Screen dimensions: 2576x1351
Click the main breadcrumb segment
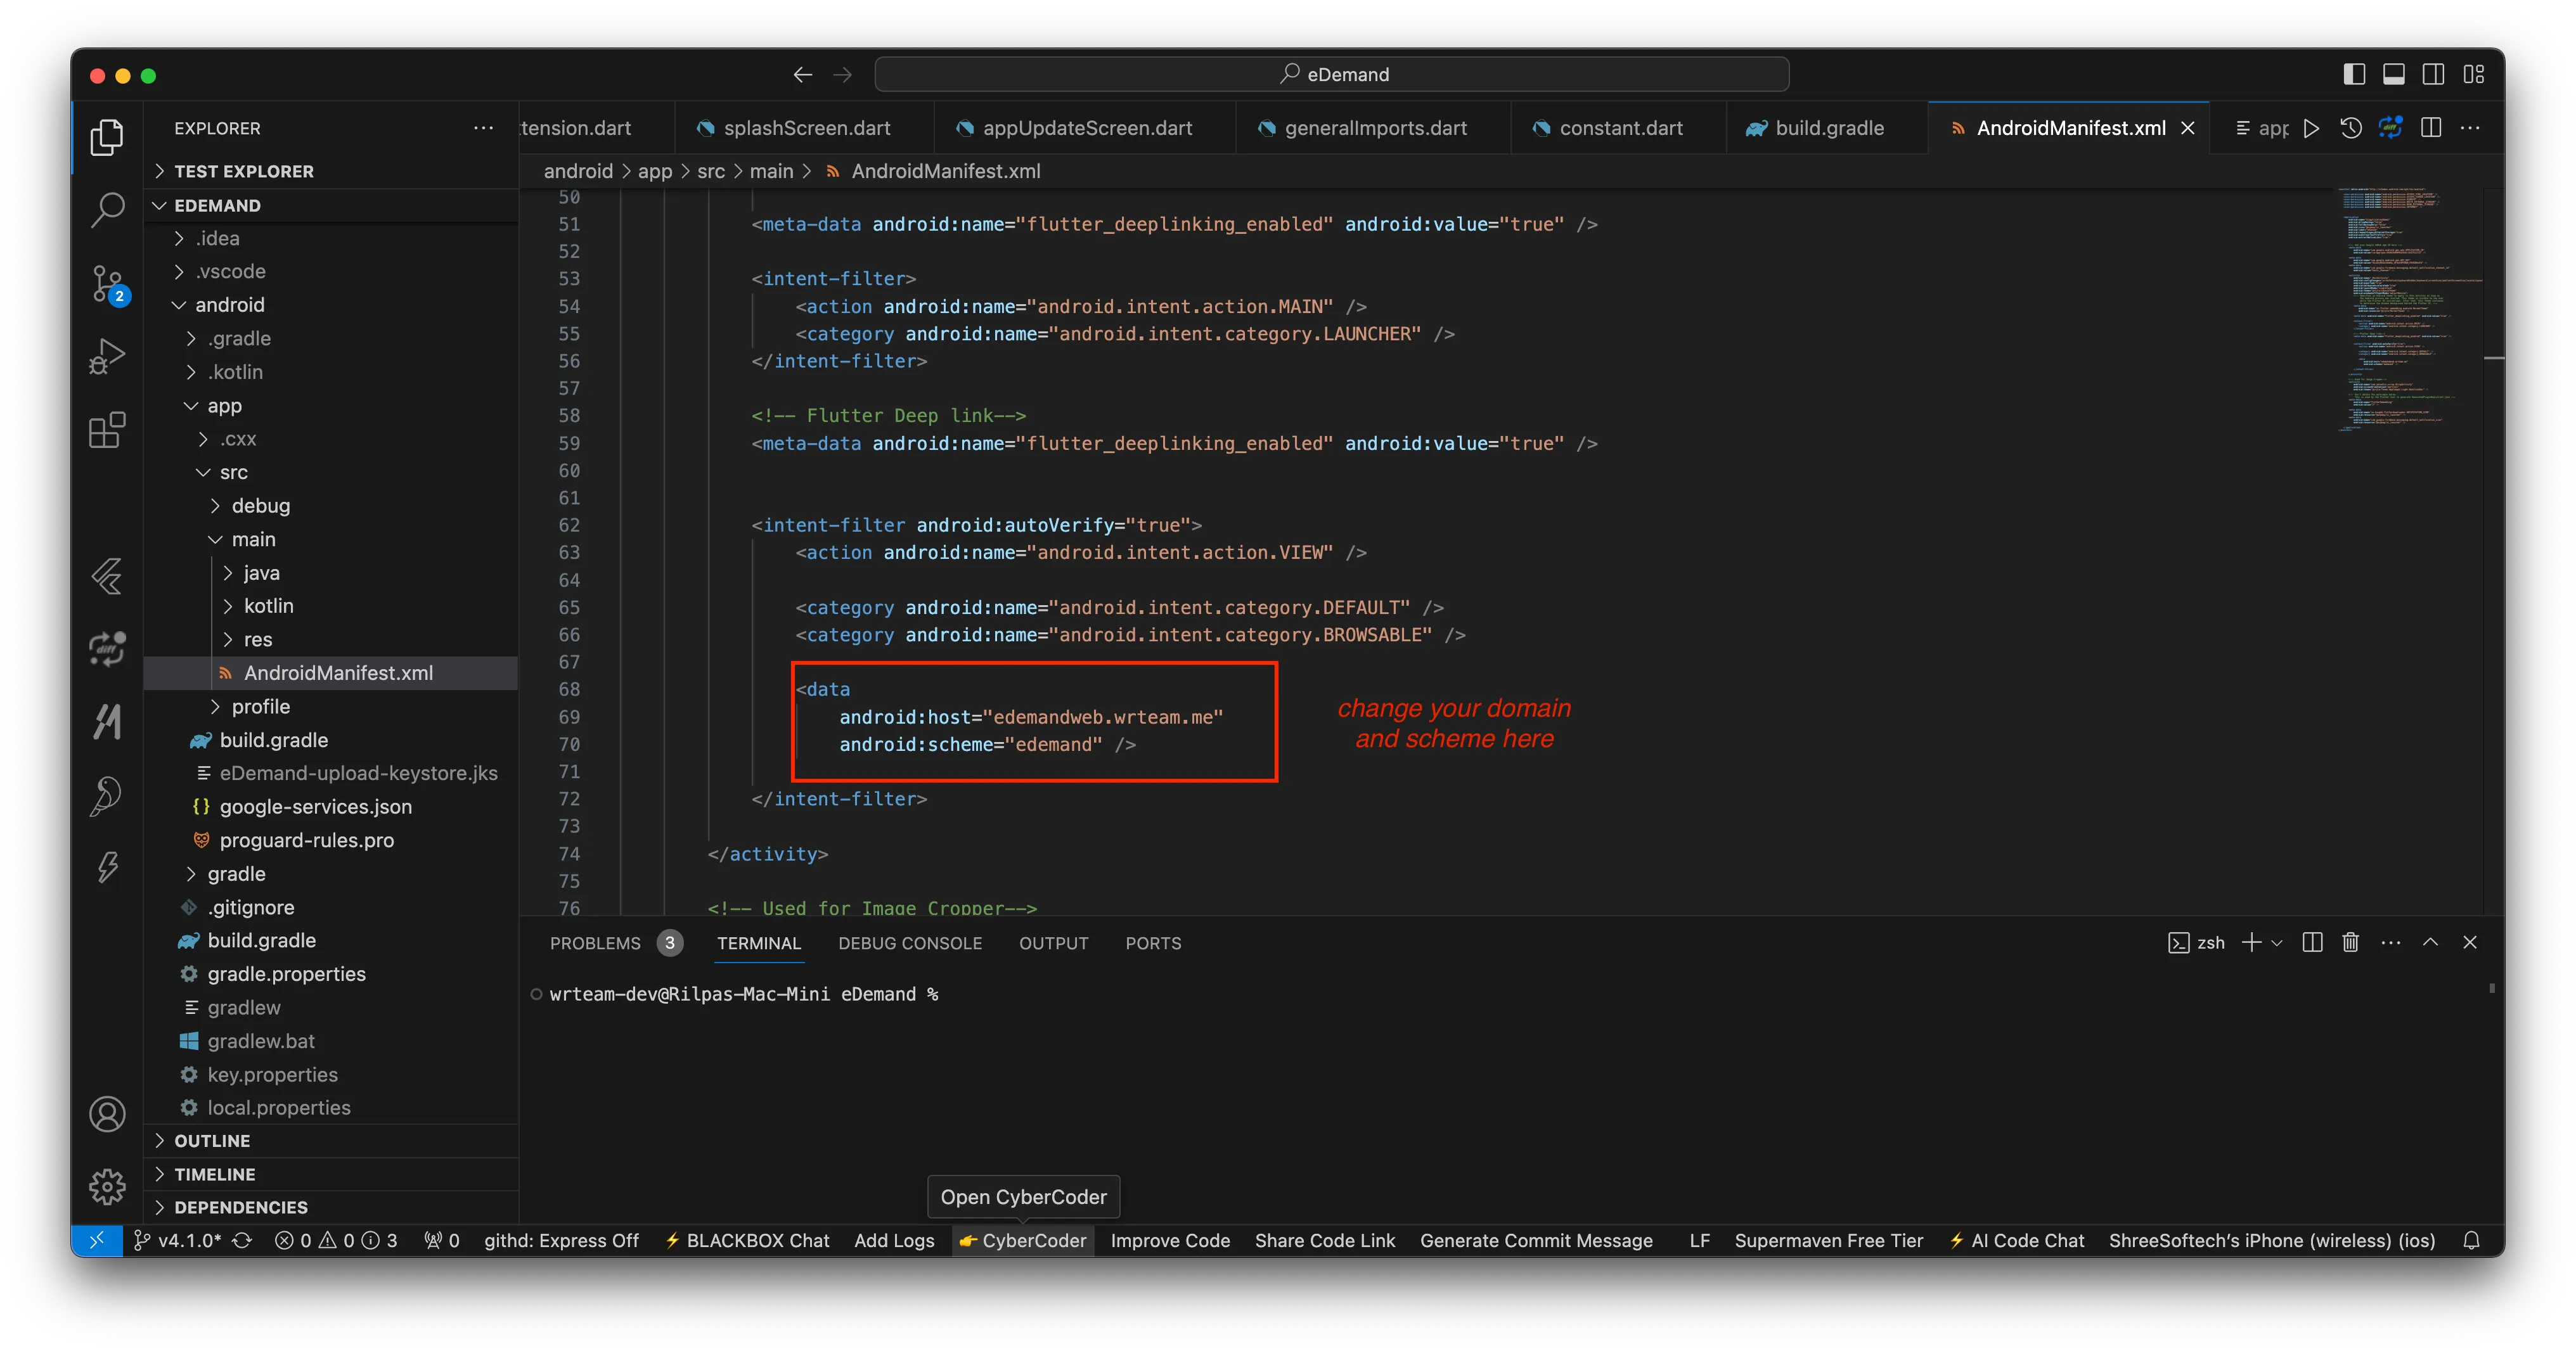click(771, 171)
